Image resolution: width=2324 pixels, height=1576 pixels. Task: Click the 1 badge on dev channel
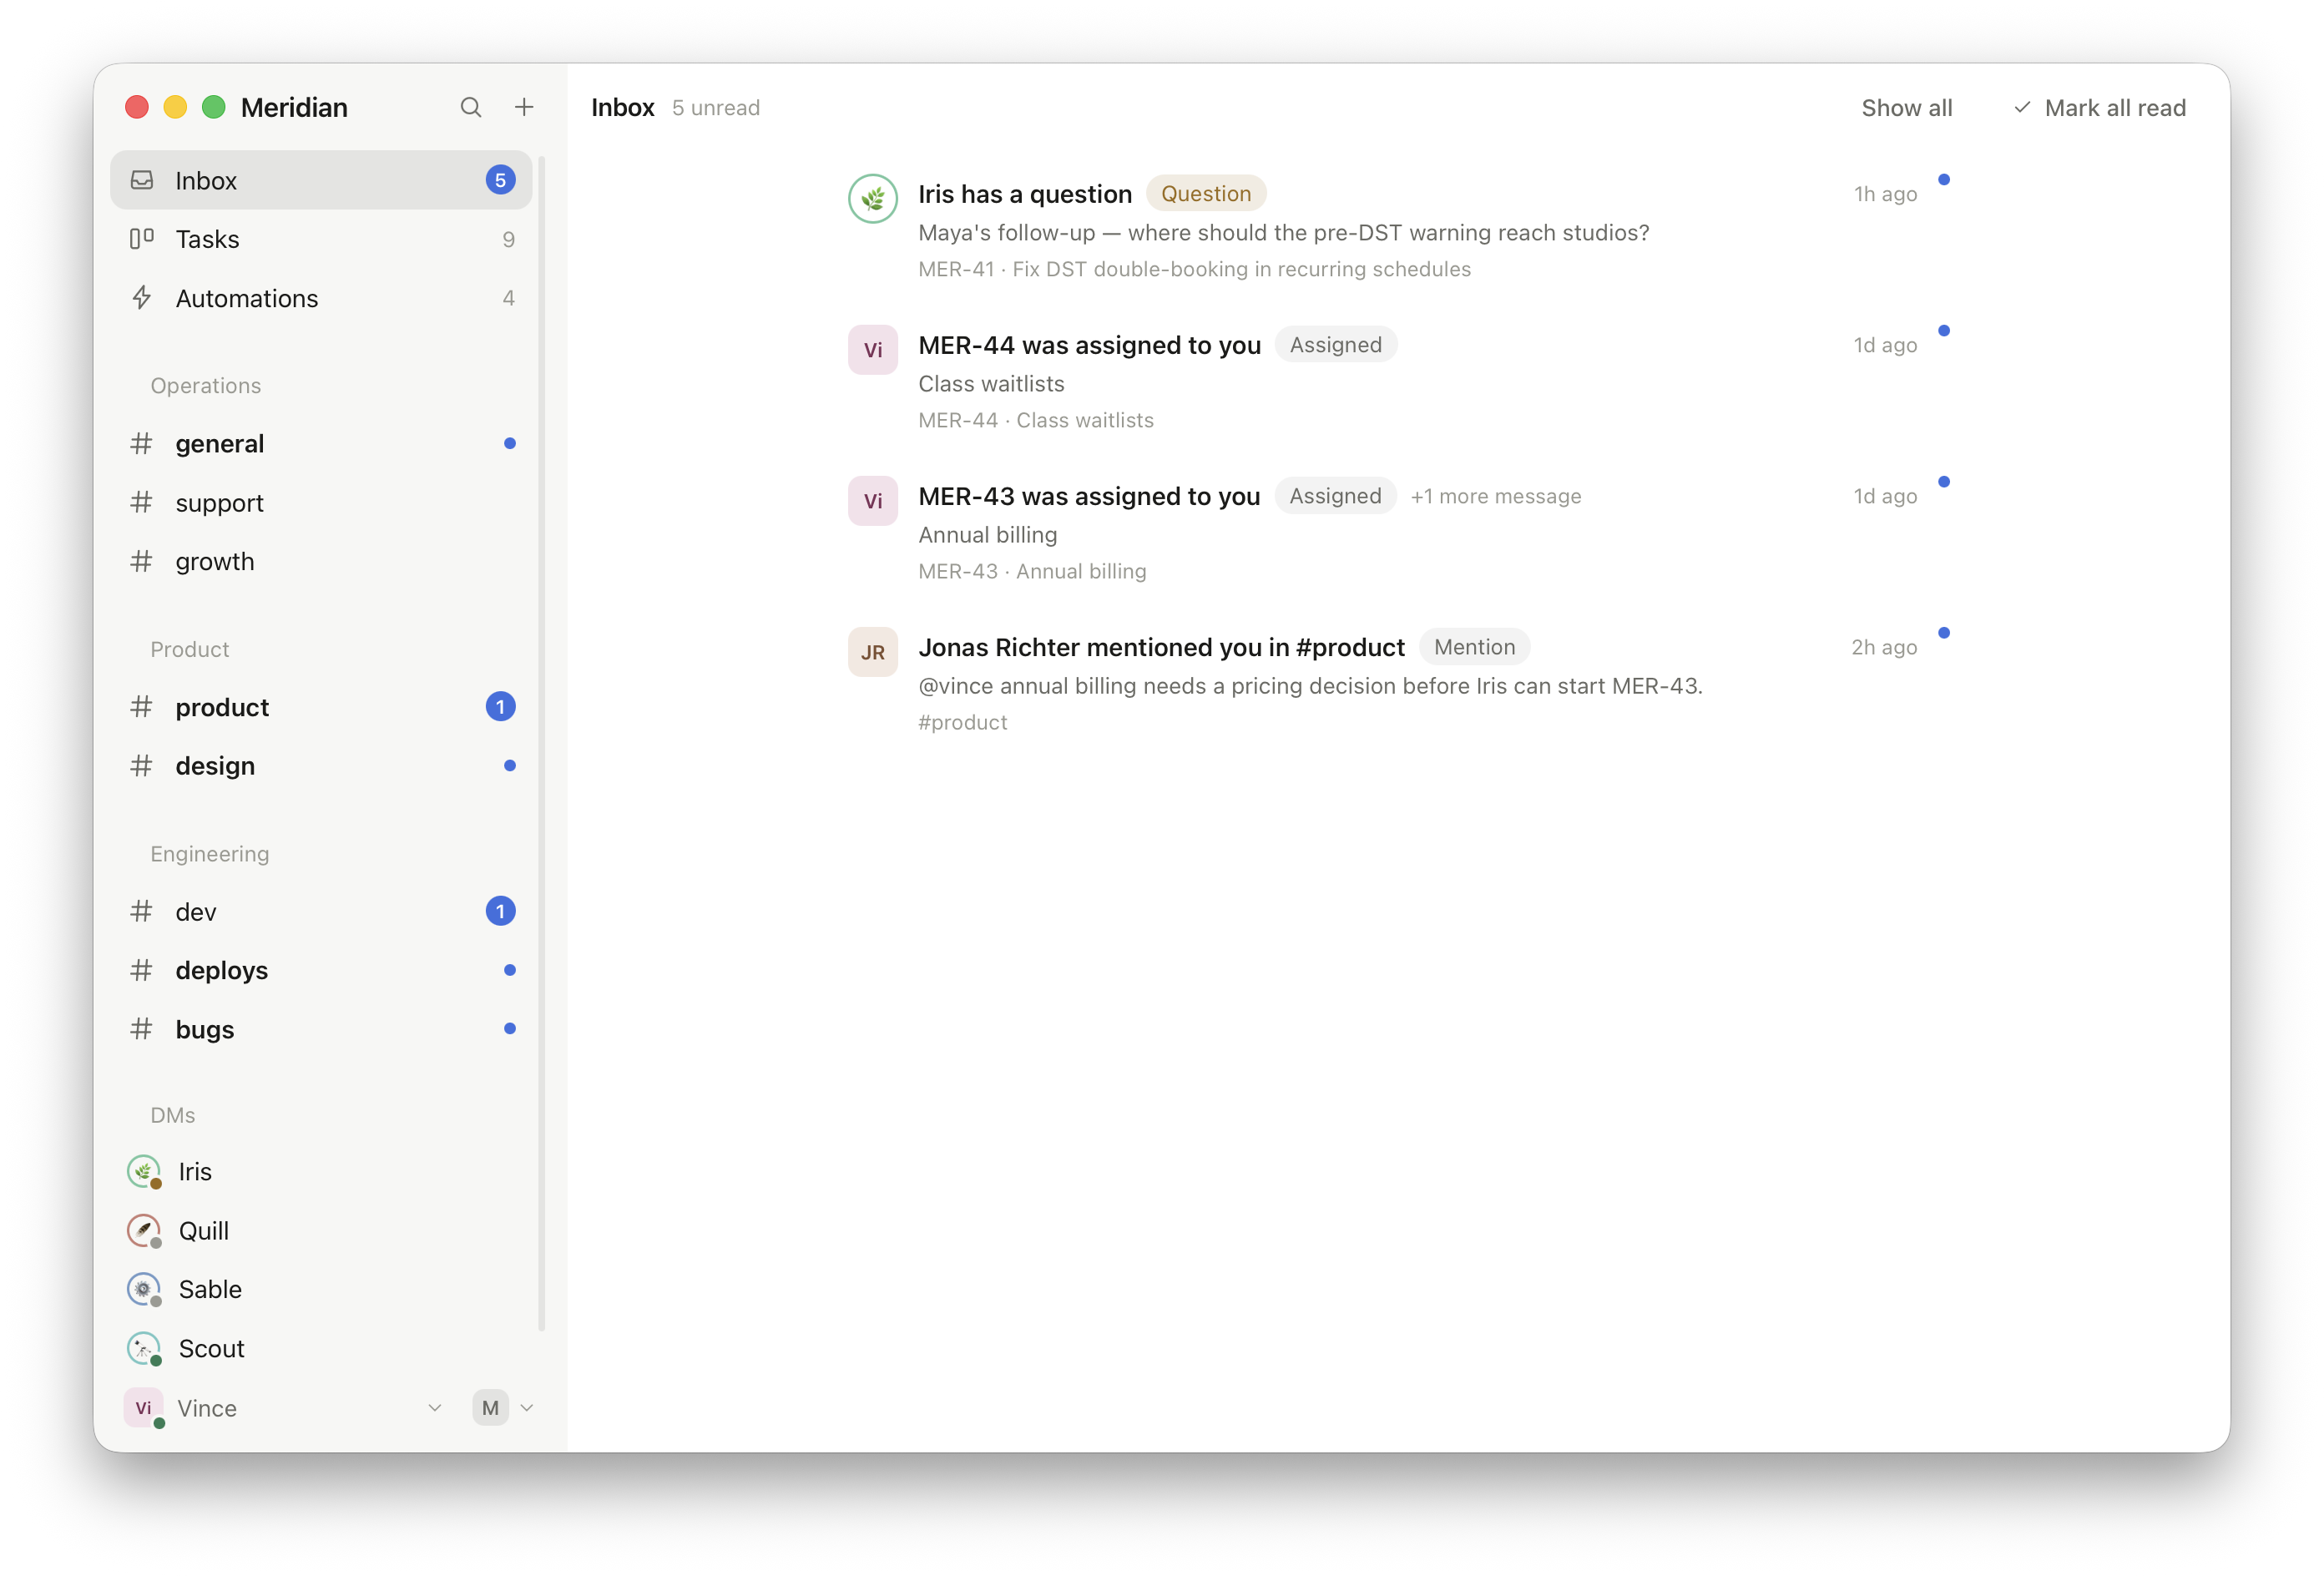[501, 911]
